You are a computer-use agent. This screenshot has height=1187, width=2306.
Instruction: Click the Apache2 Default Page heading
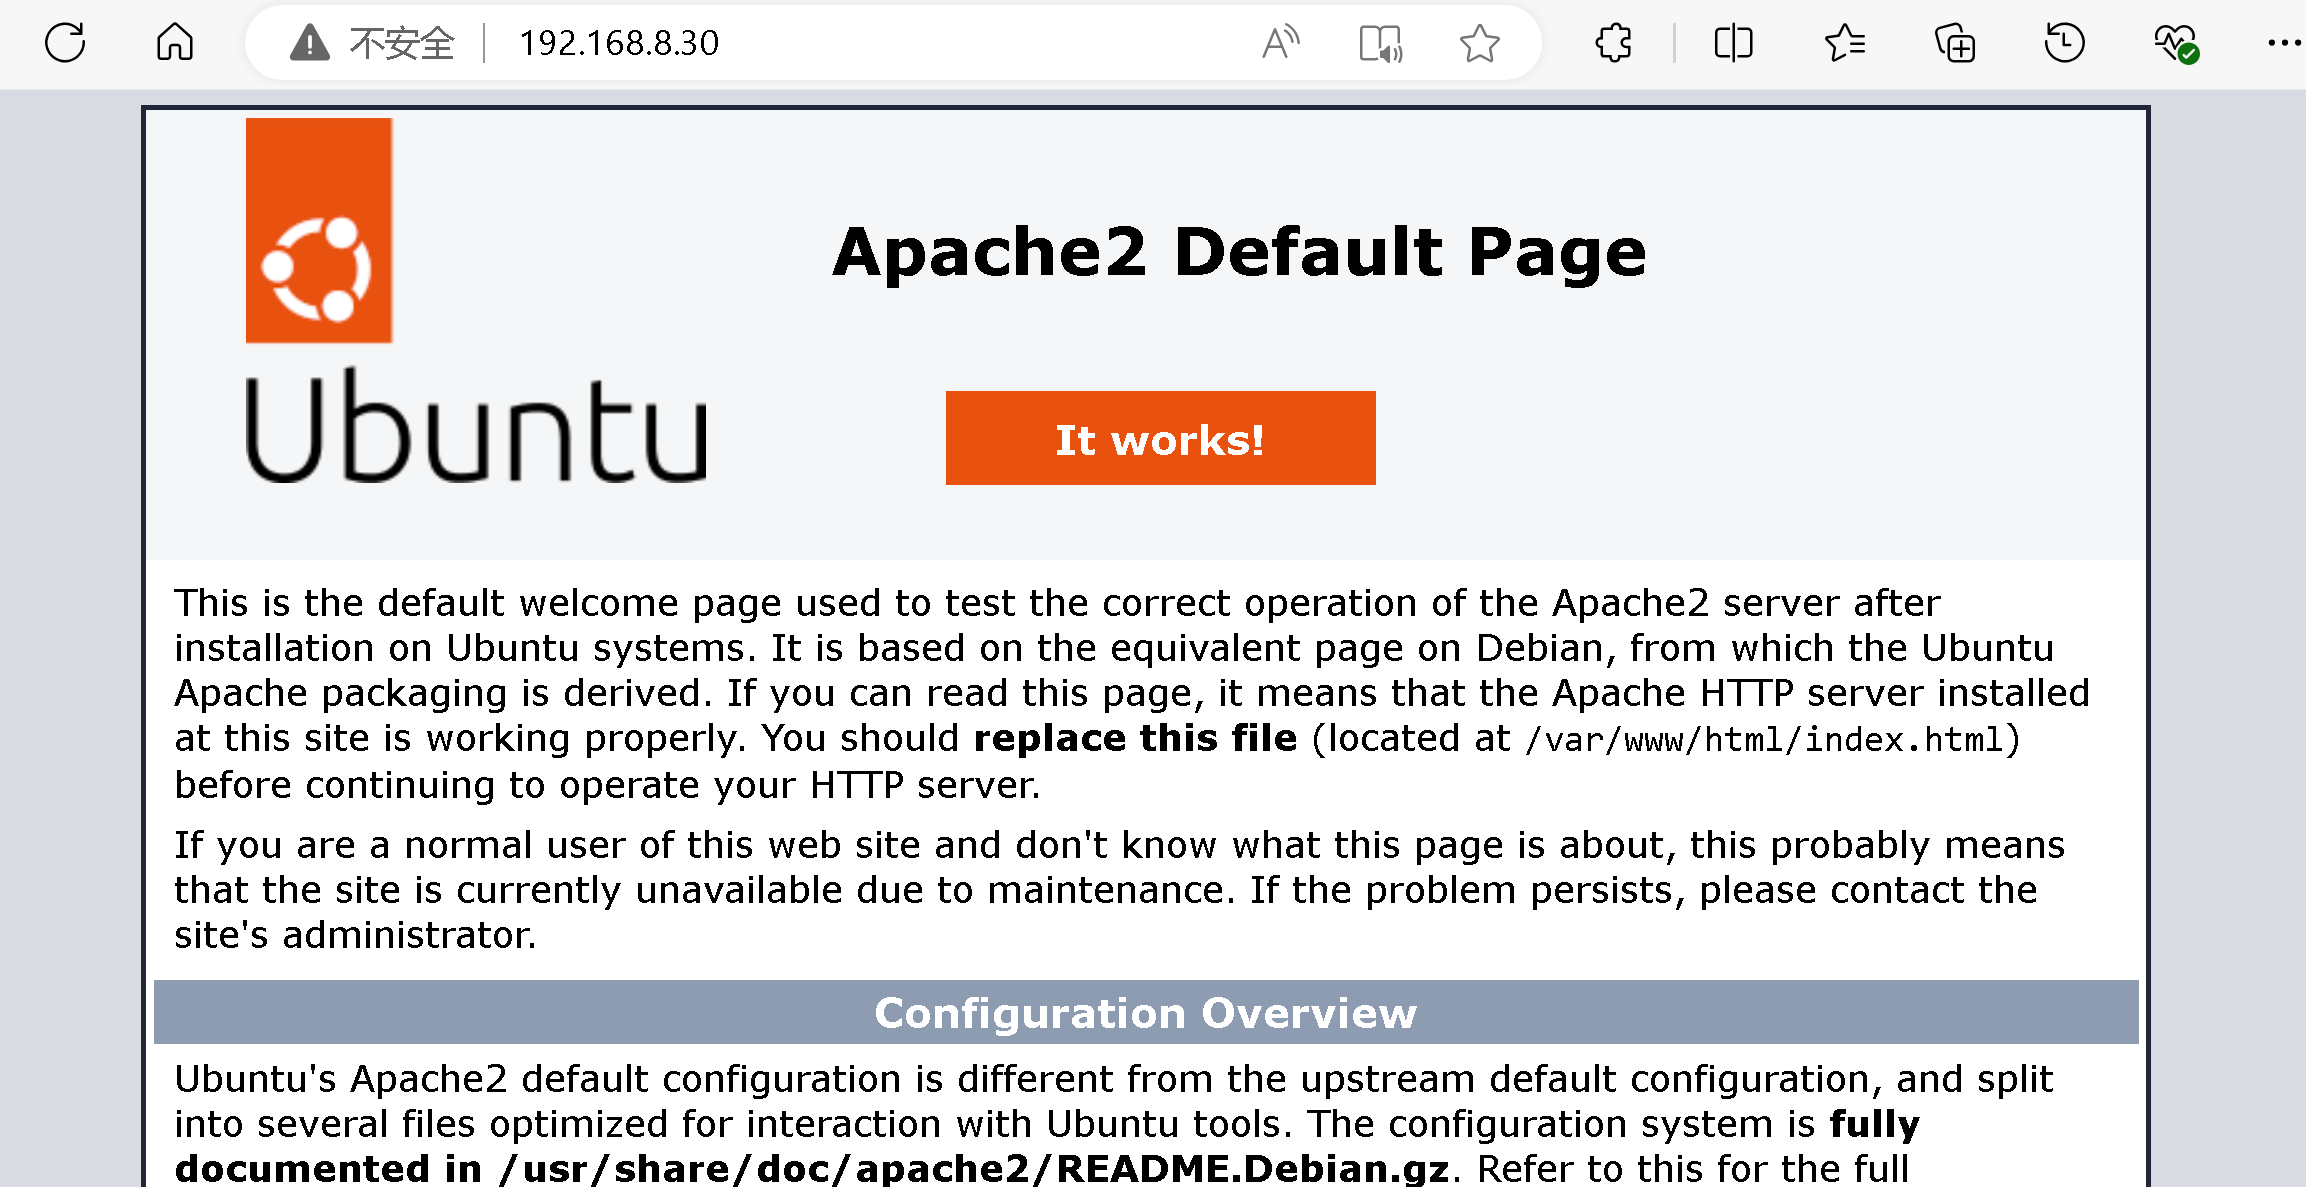(1239, 251)
